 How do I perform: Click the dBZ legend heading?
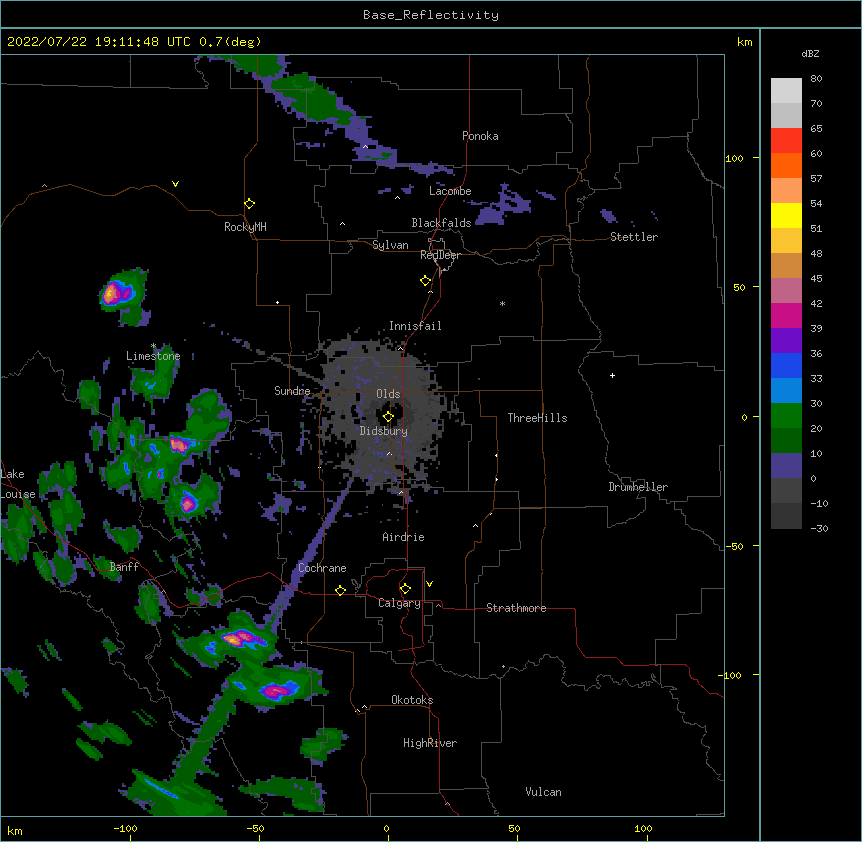(810, 54)
